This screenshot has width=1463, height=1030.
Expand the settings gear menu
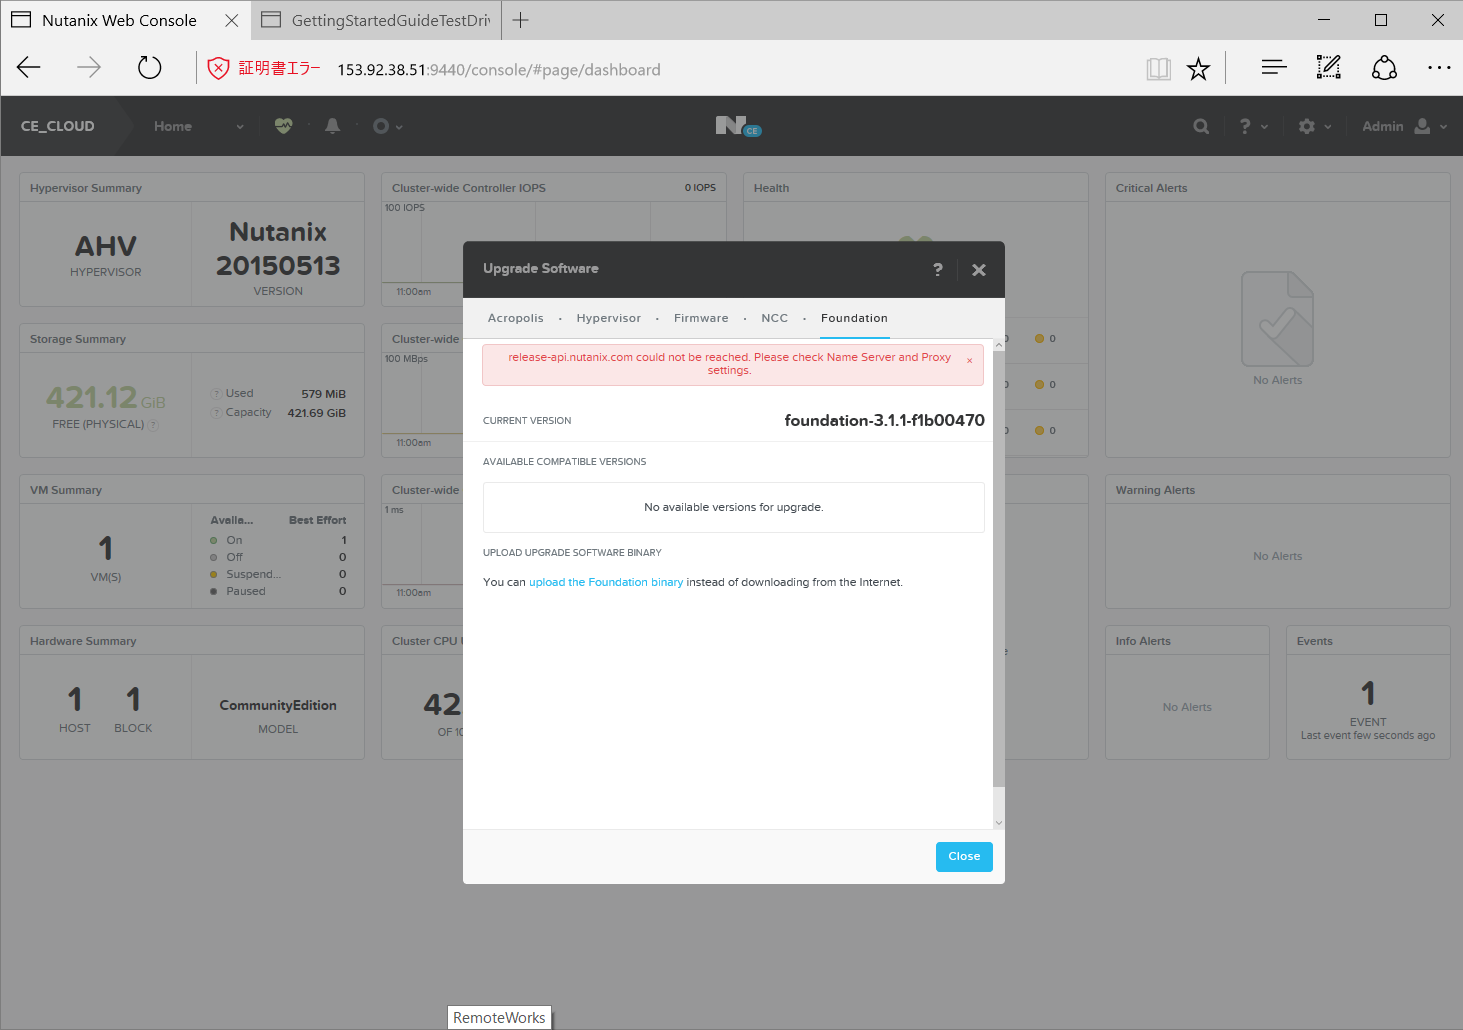(x=1315, y=126)
